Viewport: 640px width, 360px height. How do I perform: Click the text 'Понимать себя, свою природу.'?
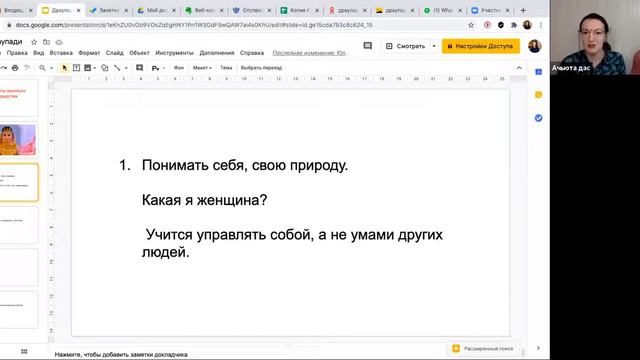click(x=245, y=165)
